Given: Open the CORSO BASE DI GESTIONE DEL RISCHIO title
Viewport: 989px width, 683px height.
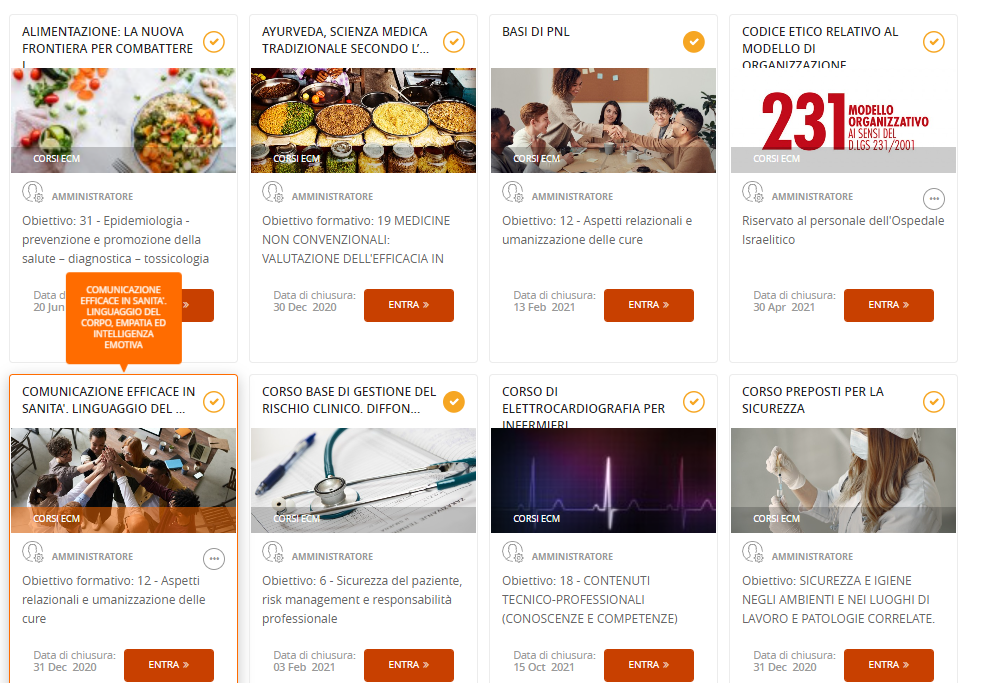Looking at the screenshot, I should (349, 400).
